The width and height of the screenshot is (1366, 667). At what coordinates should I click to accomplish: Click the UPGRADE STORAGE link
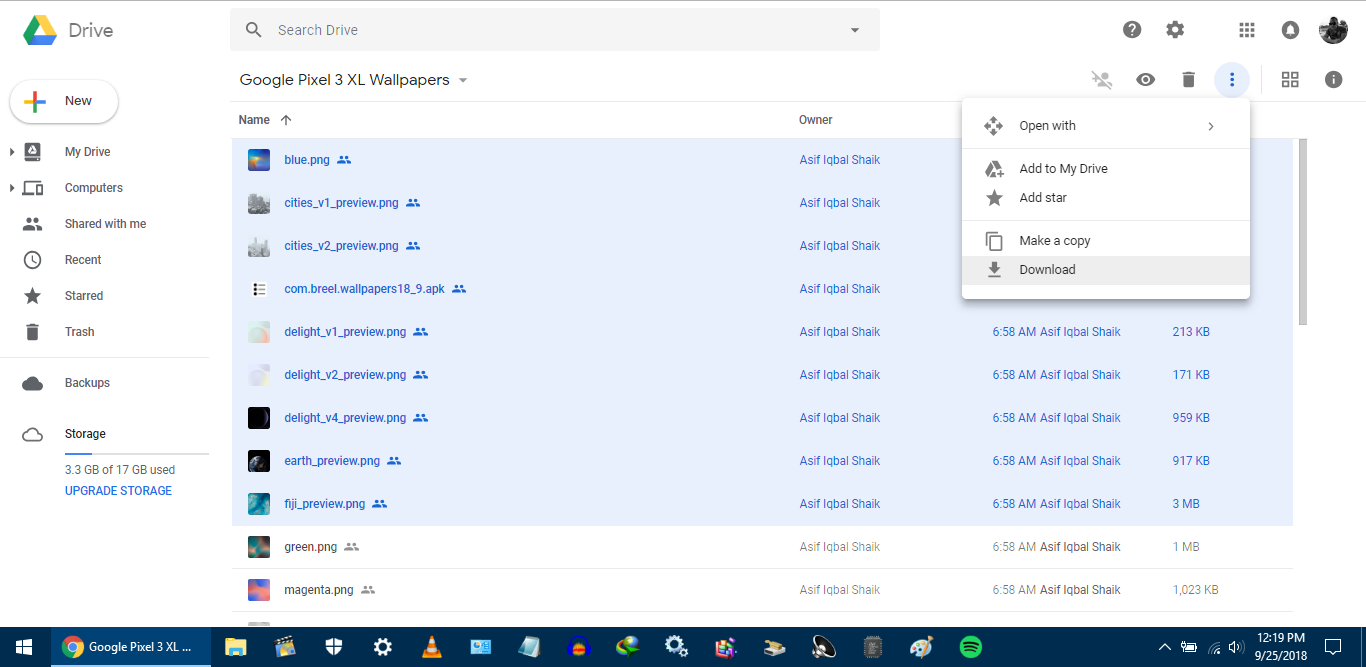pyautogui.click(x=118, y=491)
